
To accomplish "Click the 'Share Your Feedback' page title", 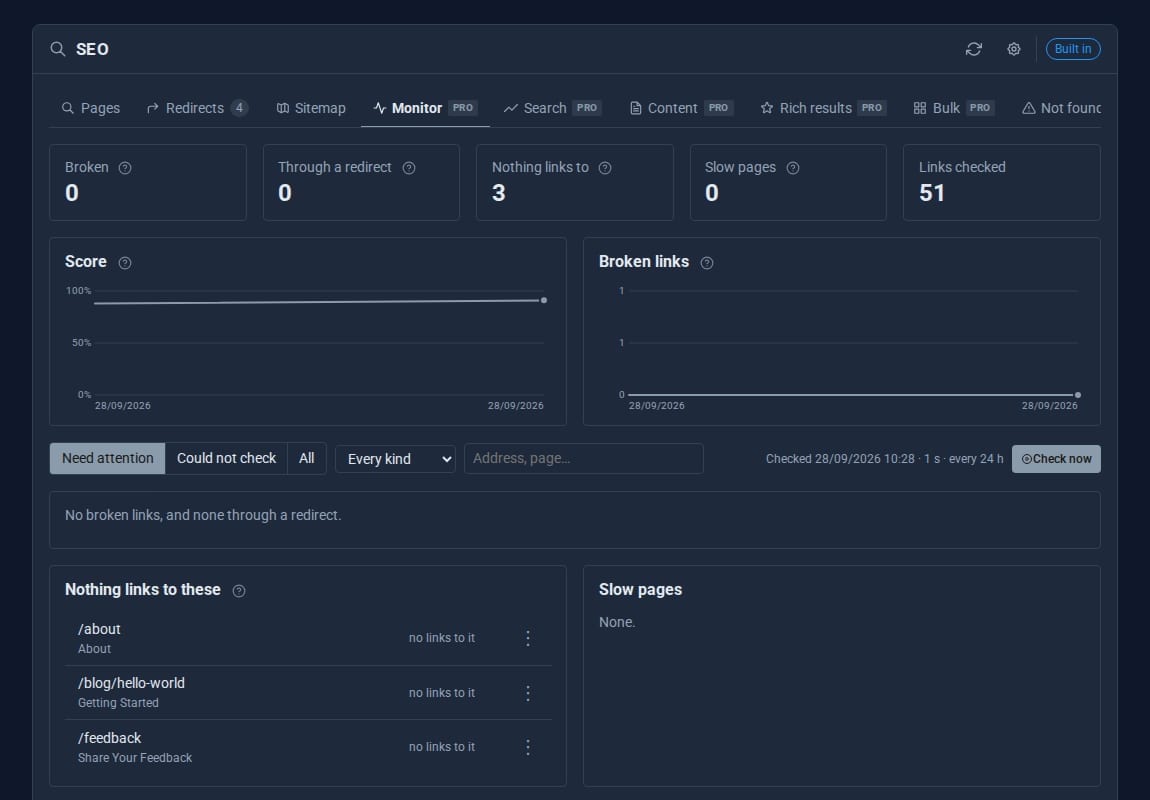I will point(135,757).
